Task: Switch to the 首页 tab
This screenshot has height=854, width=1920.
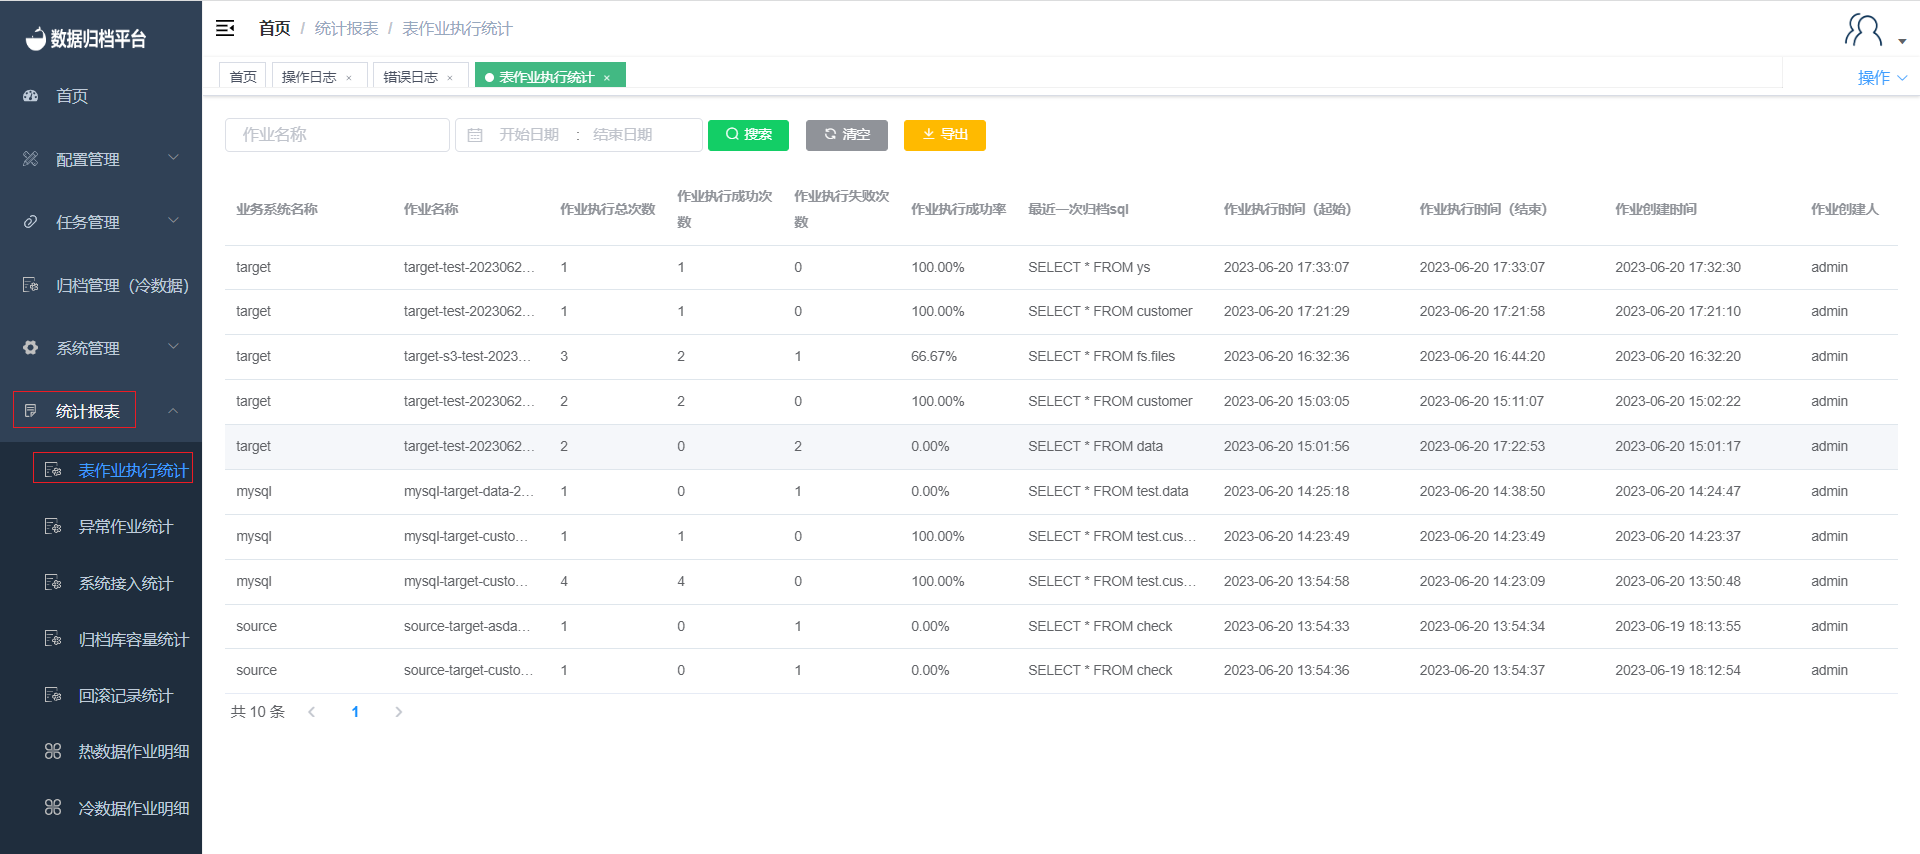Action: point(243,76)
